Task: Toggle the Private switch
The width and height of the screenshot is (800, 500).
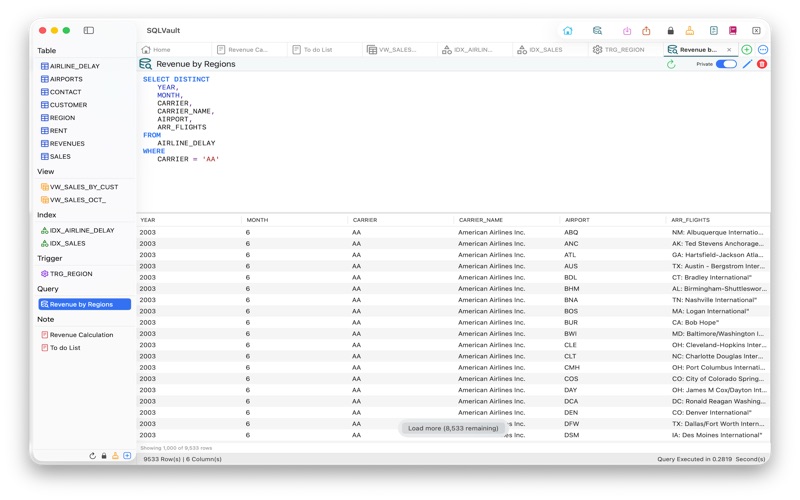Action: 726,64
